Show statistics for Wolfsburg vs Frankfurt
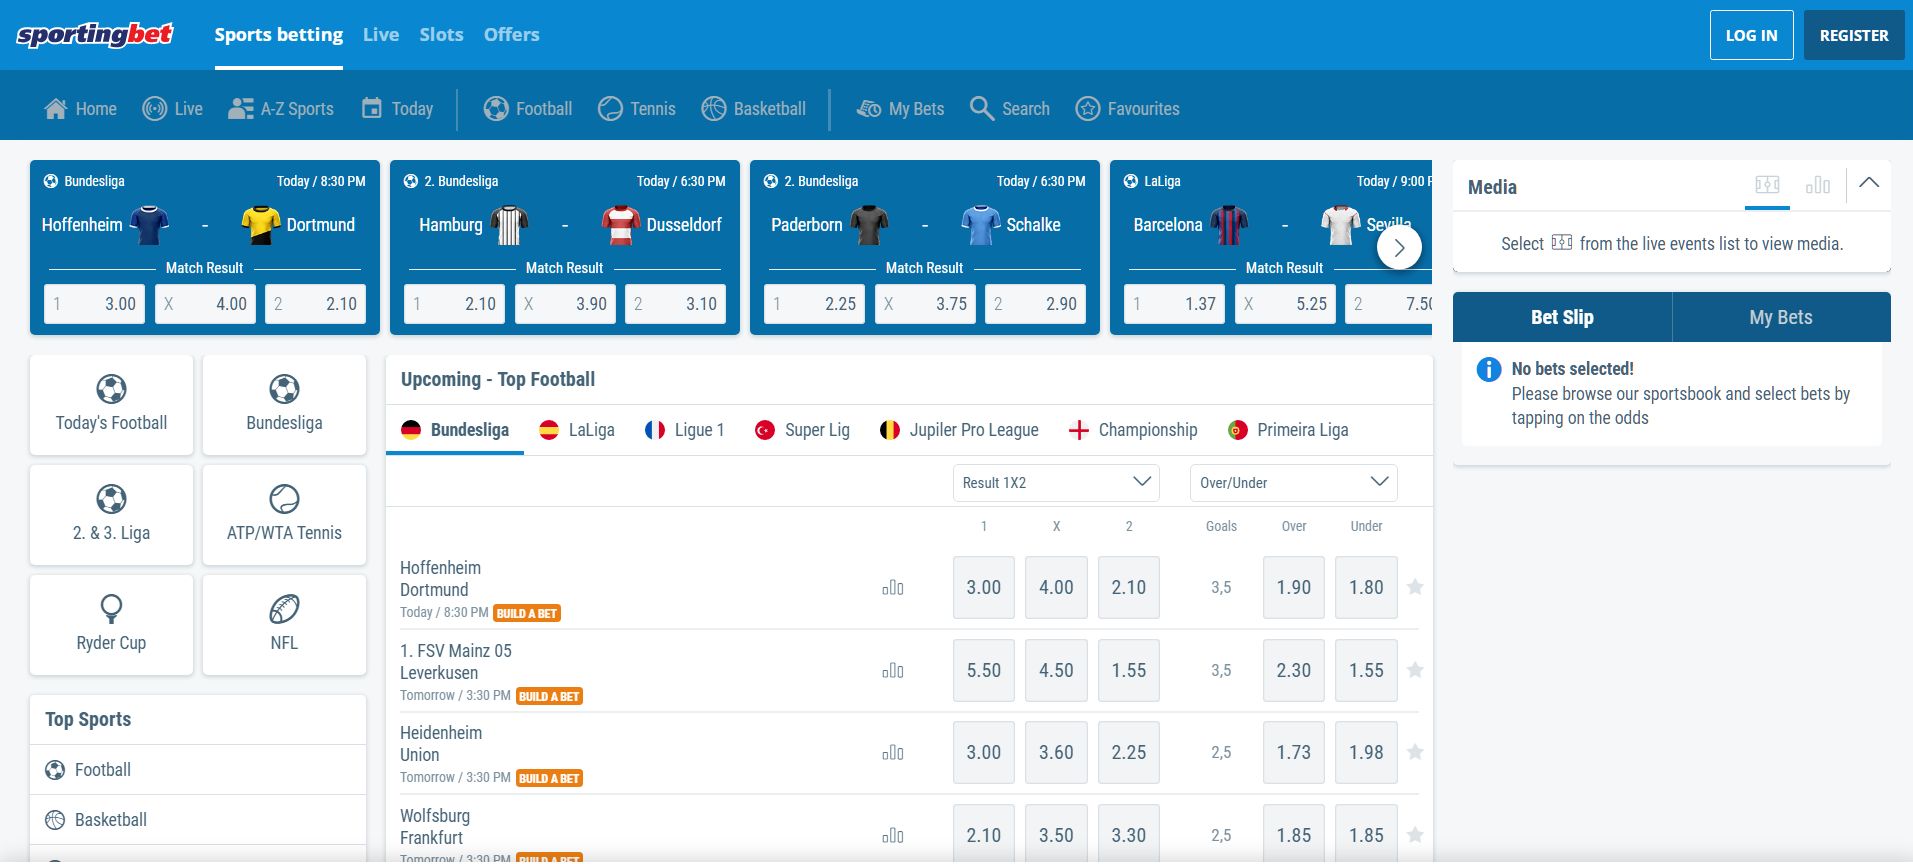This screenshot has height=864, width=1913. click(893, 836)
